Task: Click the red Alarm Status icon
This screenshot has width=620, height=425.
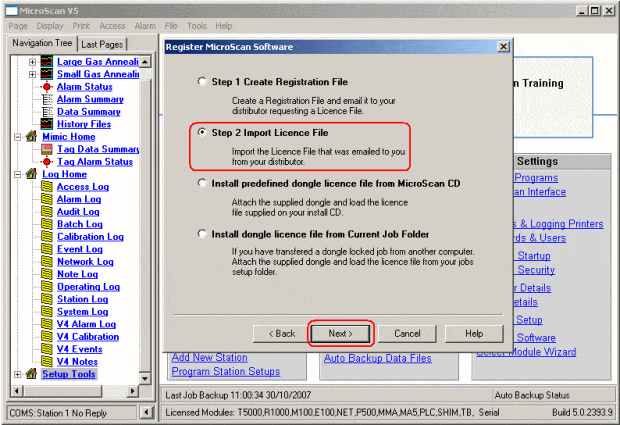Action: [47, 87]
